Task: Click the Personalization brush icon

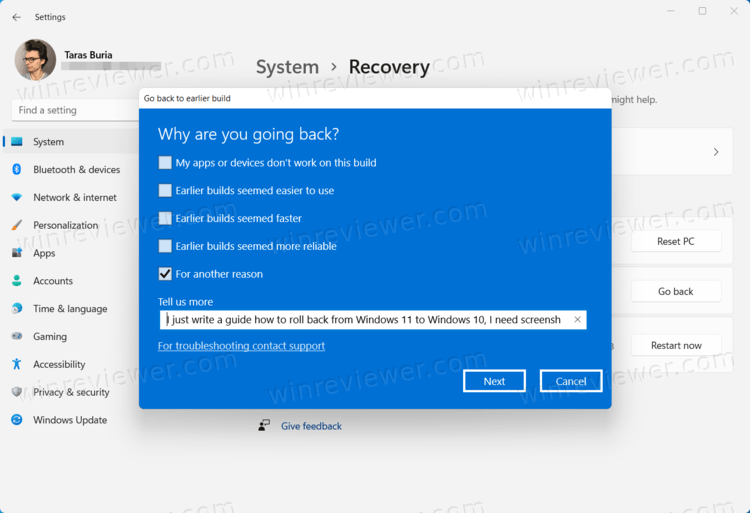Action: tap(17, 225)
